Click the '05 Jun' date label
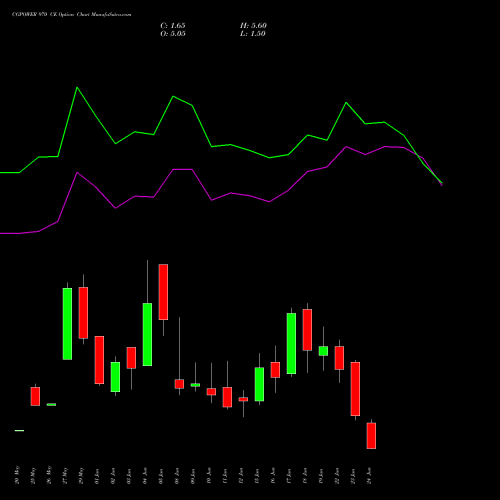The image size is (500, 500). tap(161, 476)
